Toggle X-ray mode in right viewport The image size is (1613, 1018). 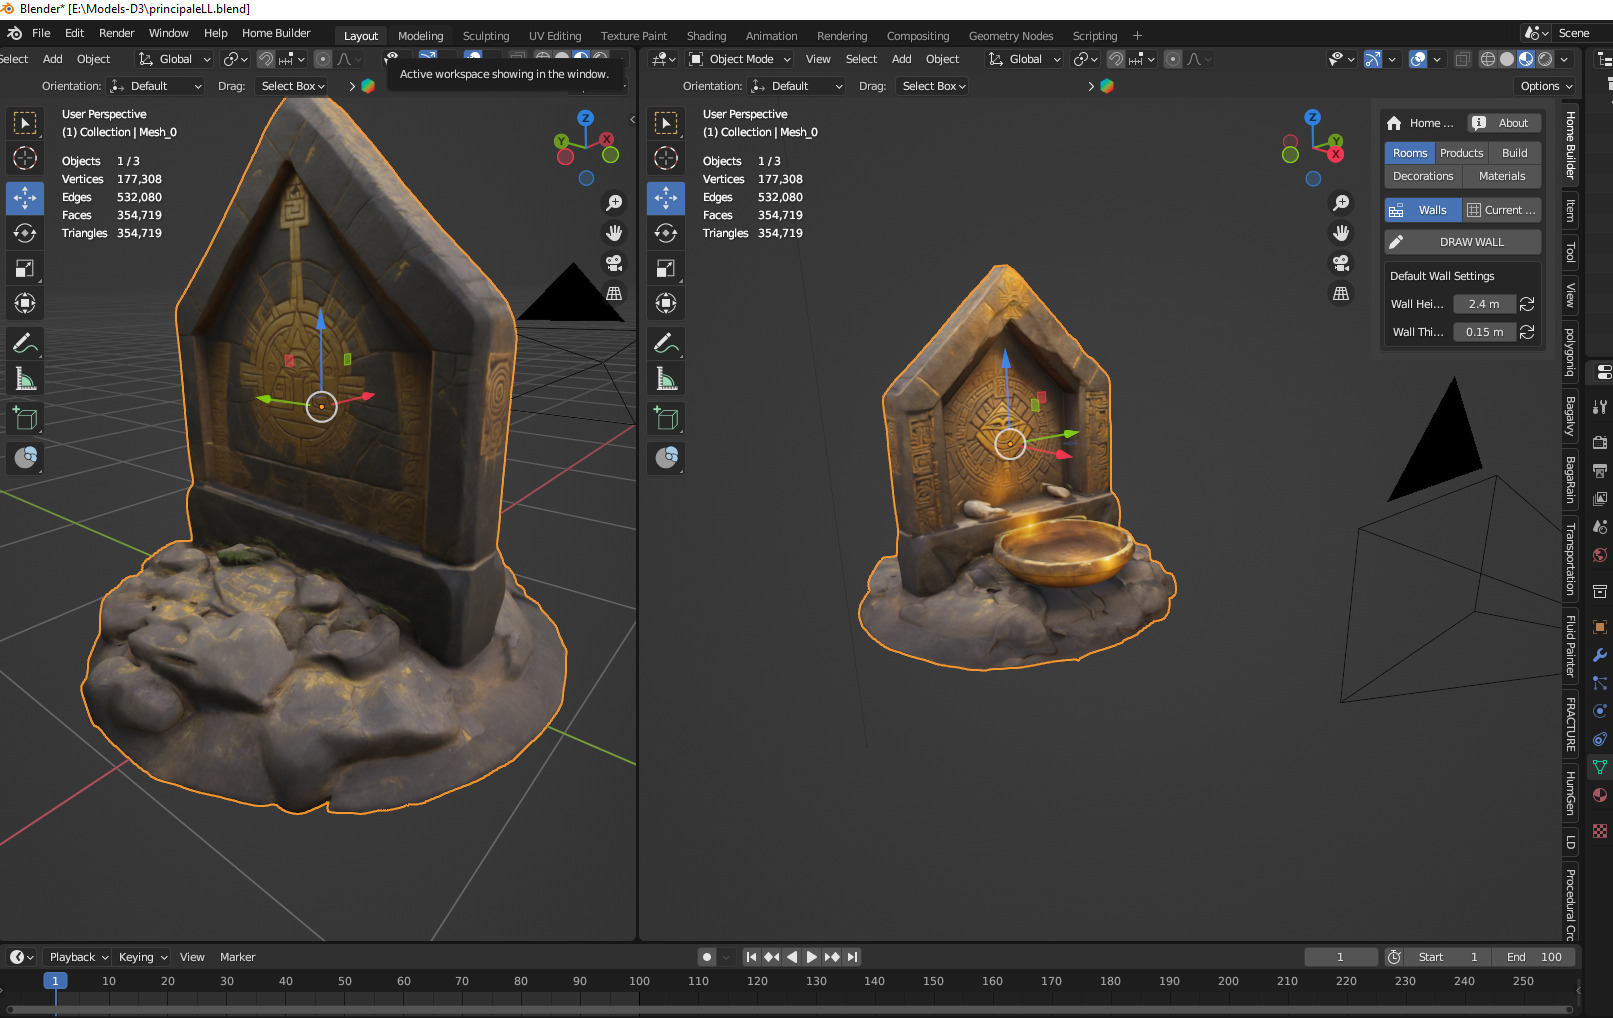[1462, 59]
